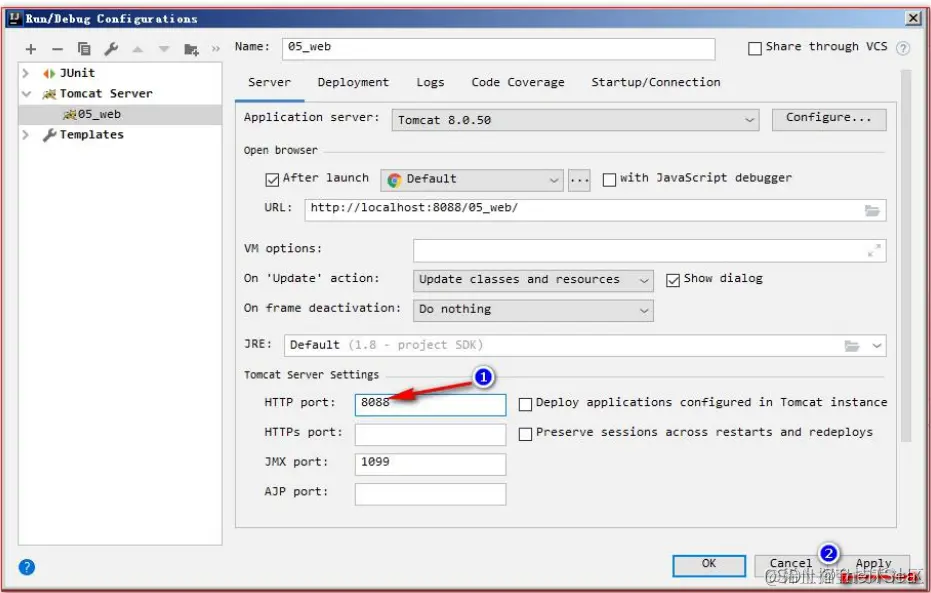Switch to the Server tab
The width and height of the screenshot is (931, 593).
[x=270, y=83]
